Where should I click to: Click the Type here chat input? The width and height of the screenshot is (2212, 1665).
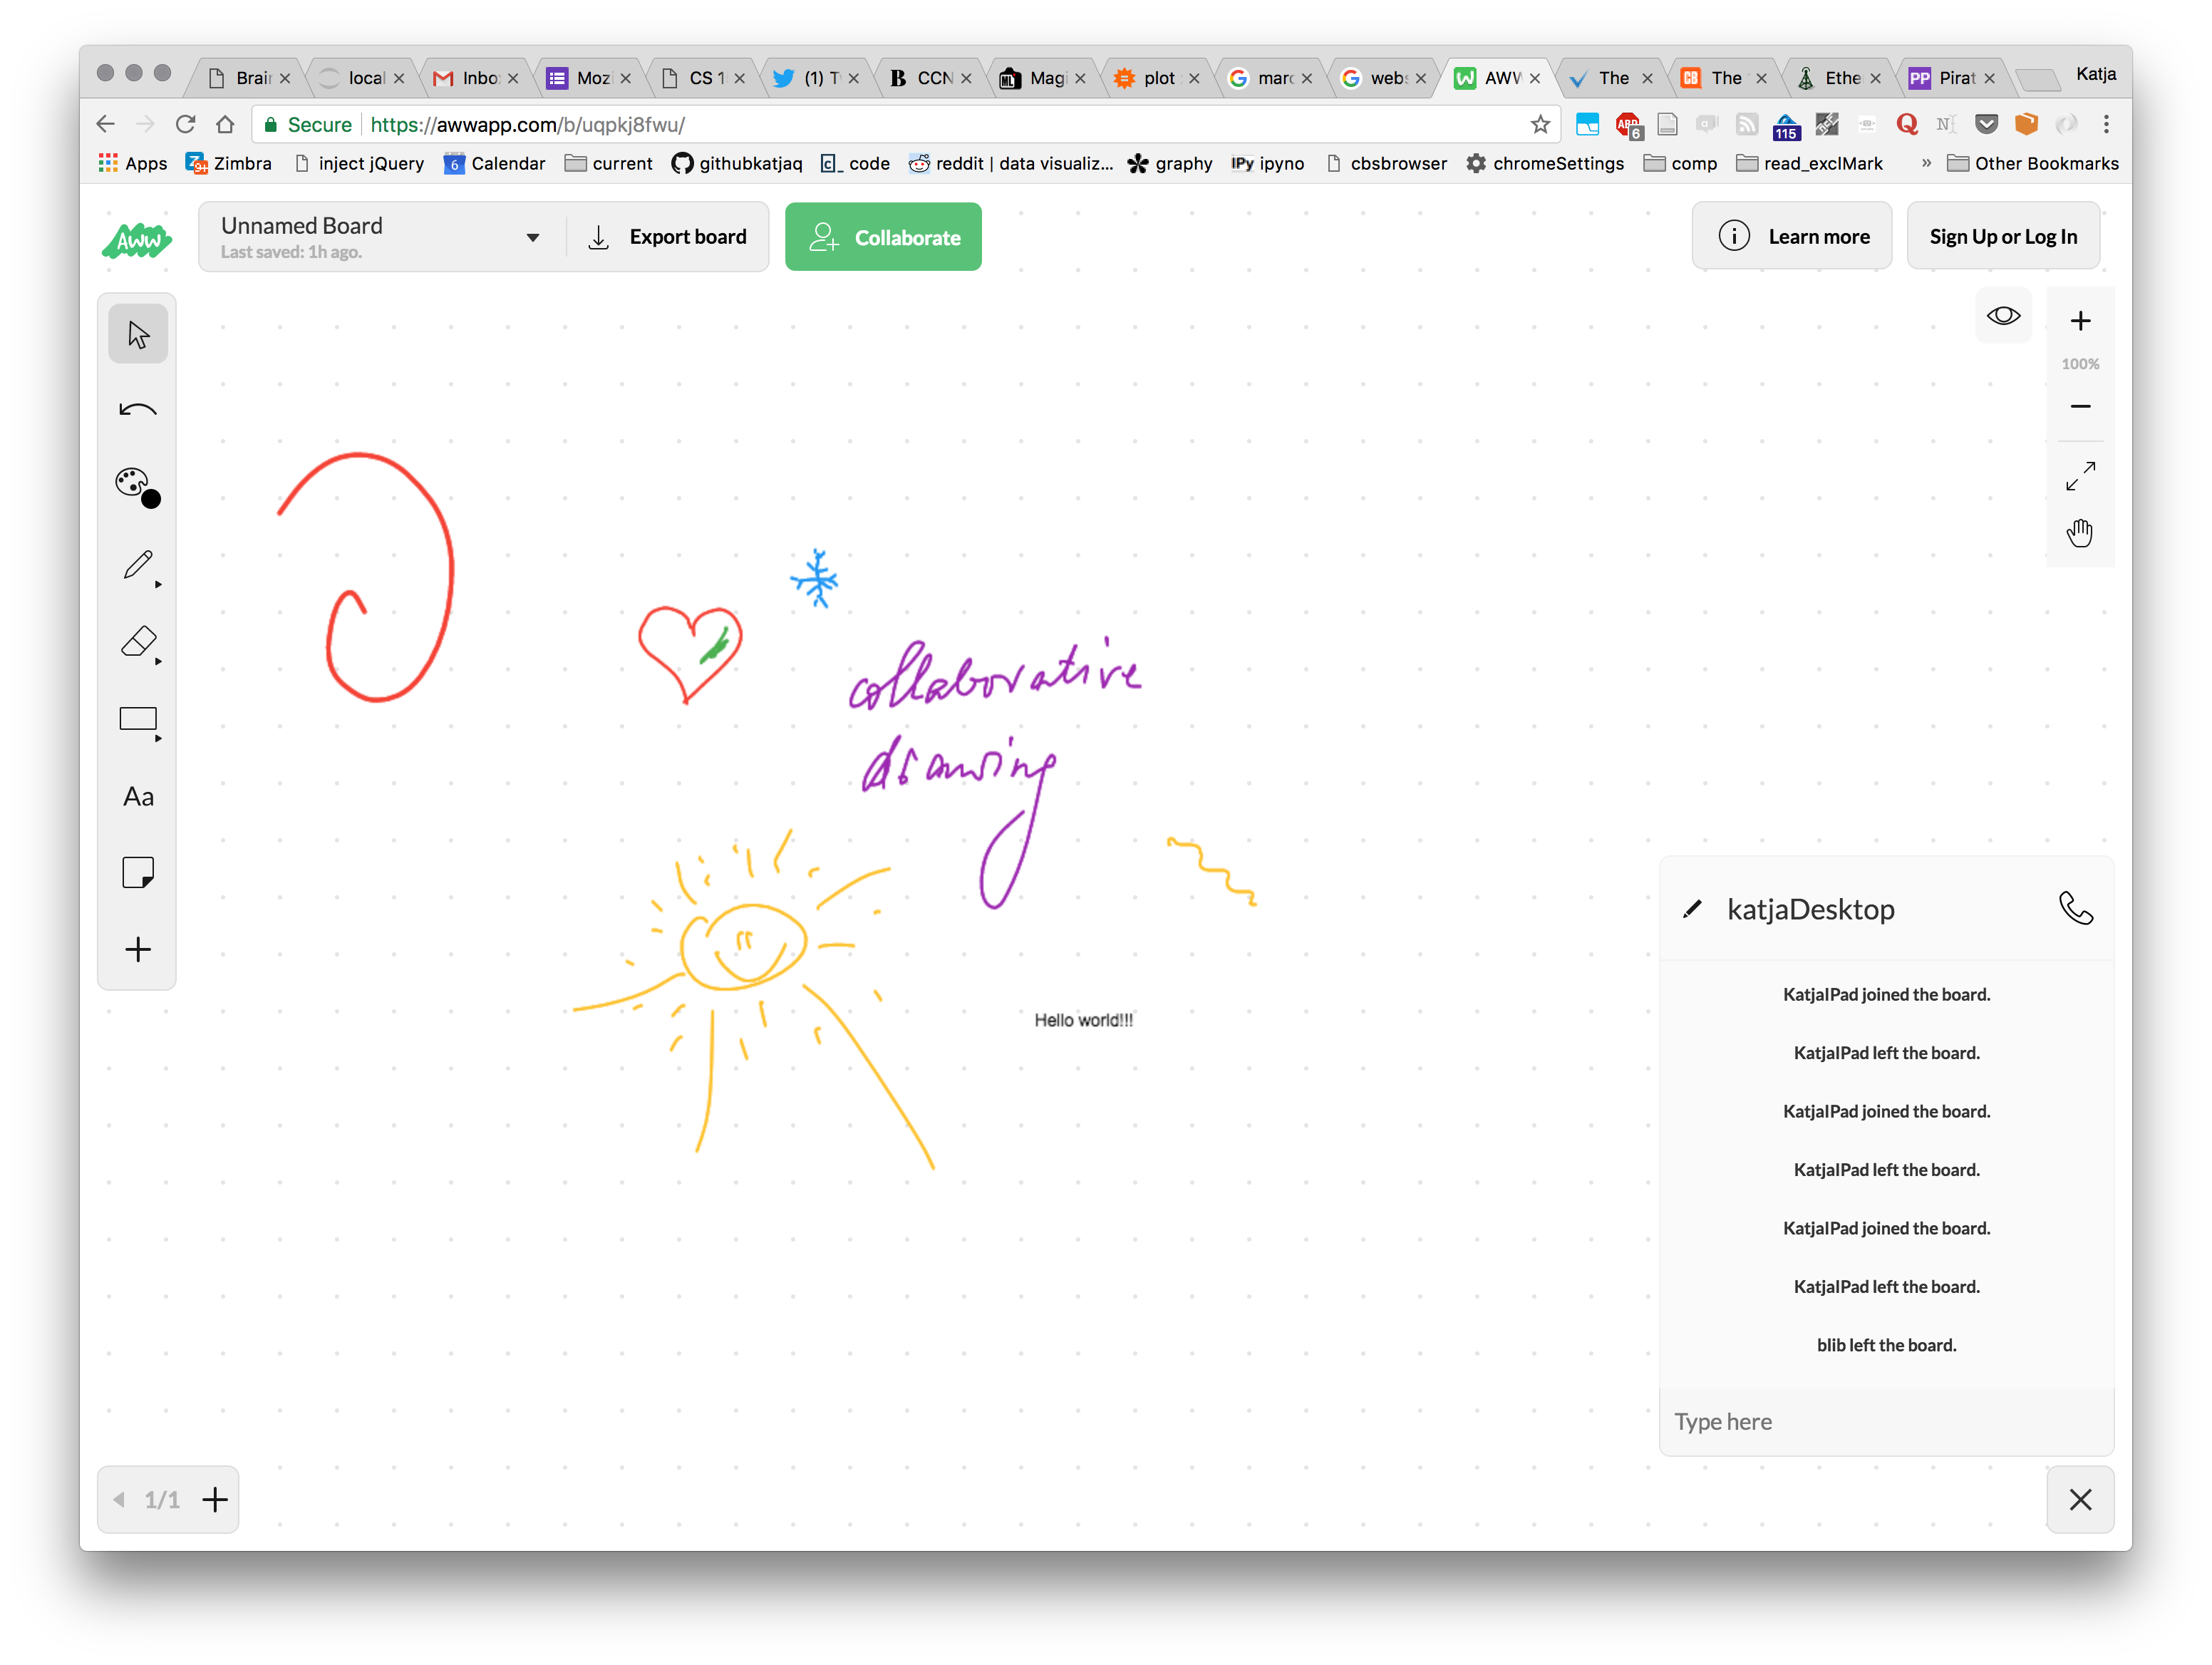click(1886, 1421)
